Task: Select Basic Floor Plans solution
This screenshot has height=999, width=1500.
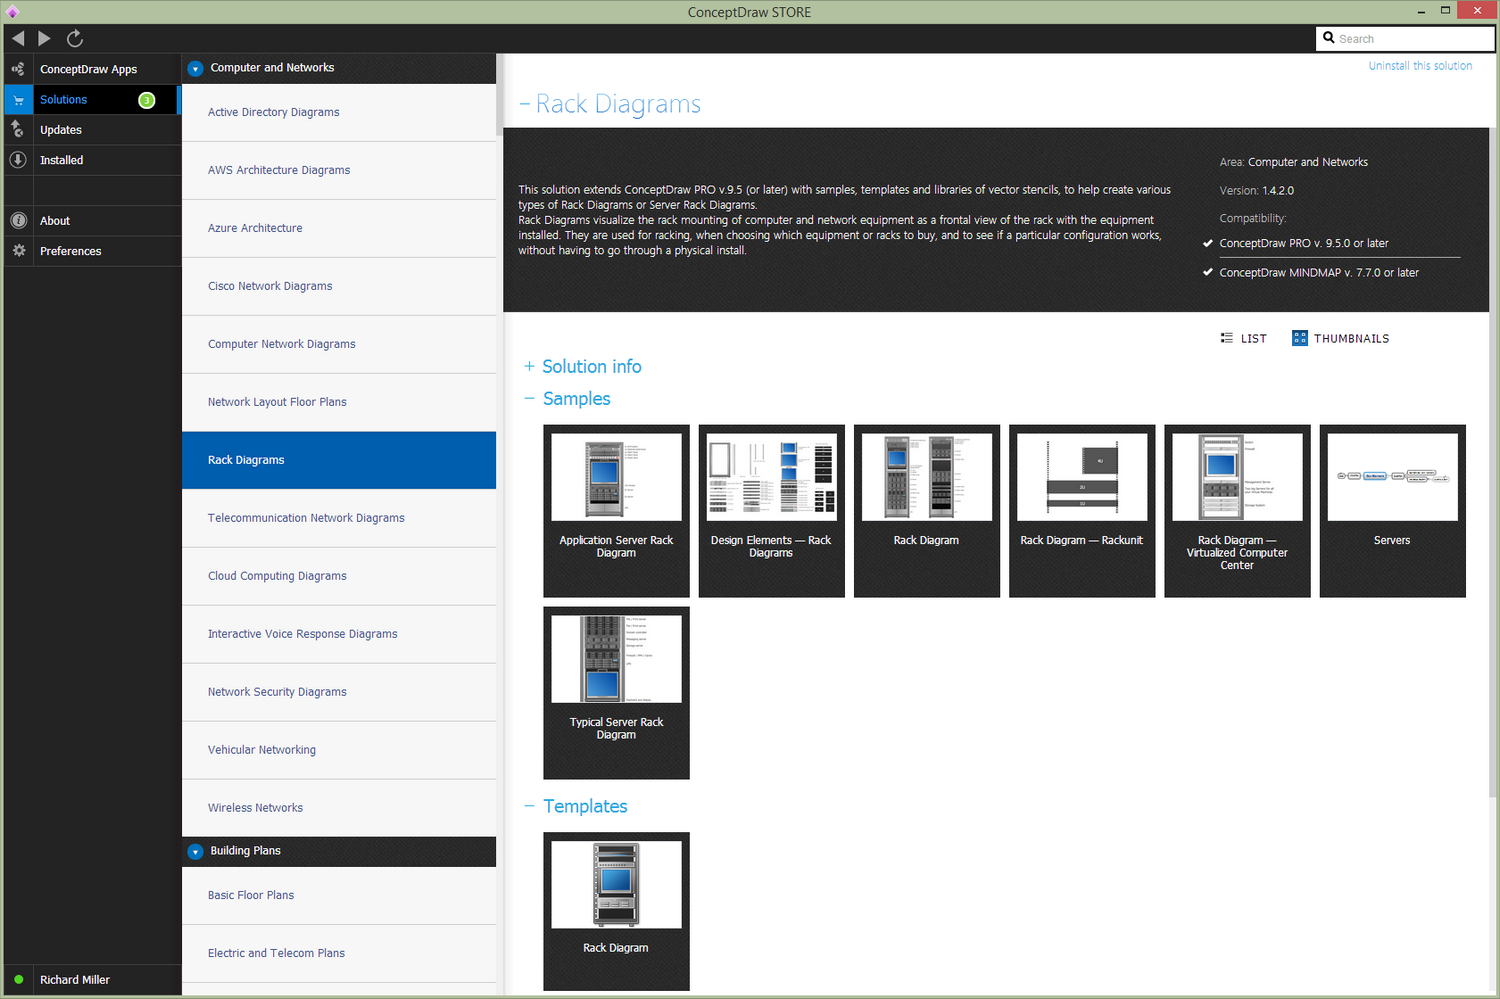Action: click(339, 896)
